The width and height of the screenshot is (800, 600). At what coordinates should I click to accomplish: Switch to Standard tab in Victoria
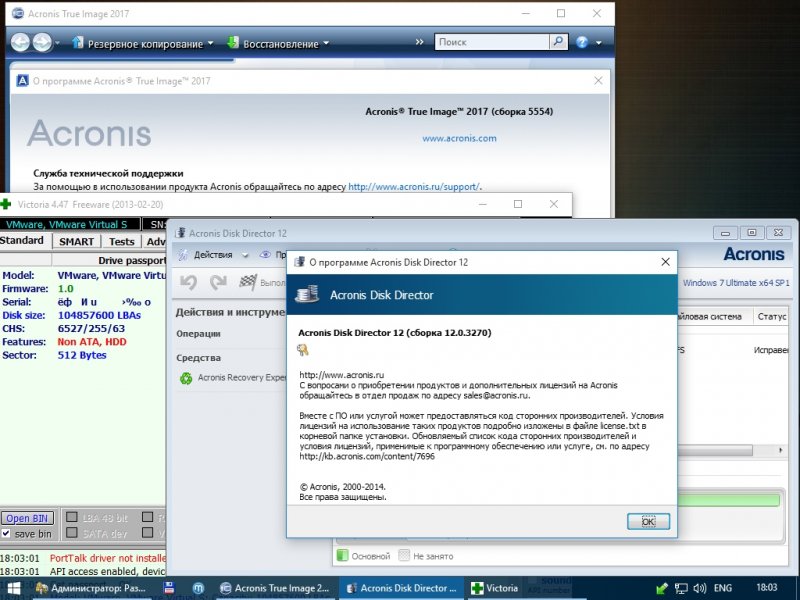click(22, 240)
